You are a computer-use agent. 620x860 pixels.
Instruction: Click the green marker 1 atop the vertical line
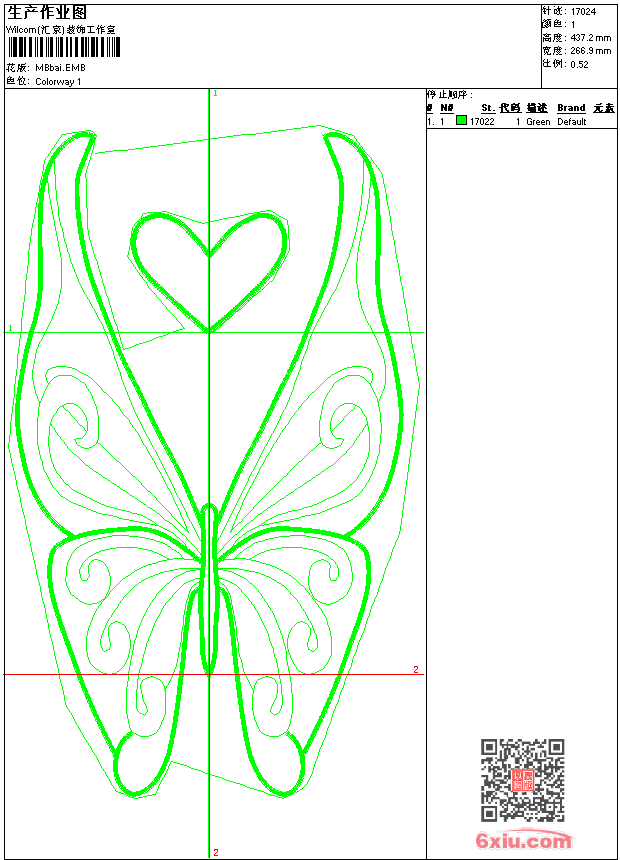tap(215, 93)
